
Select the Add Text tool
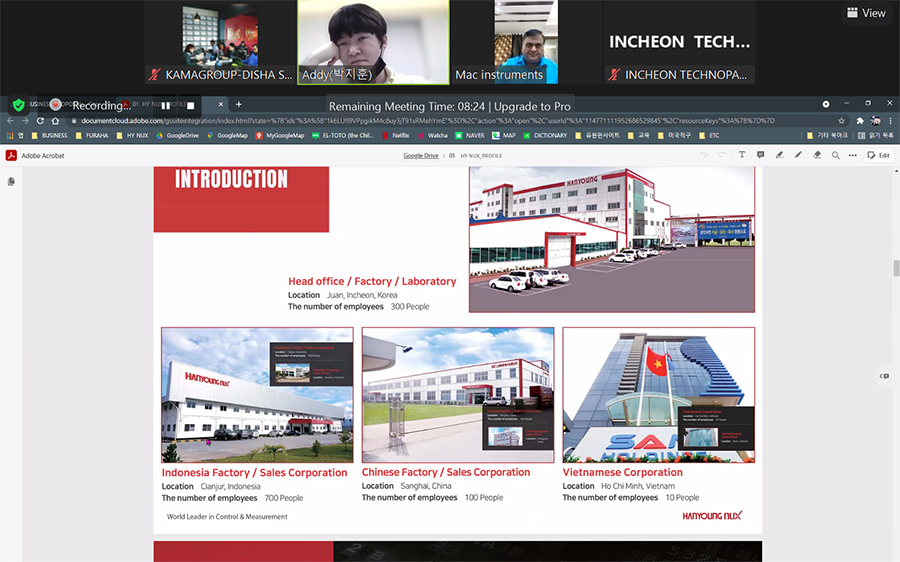[742, 155]
